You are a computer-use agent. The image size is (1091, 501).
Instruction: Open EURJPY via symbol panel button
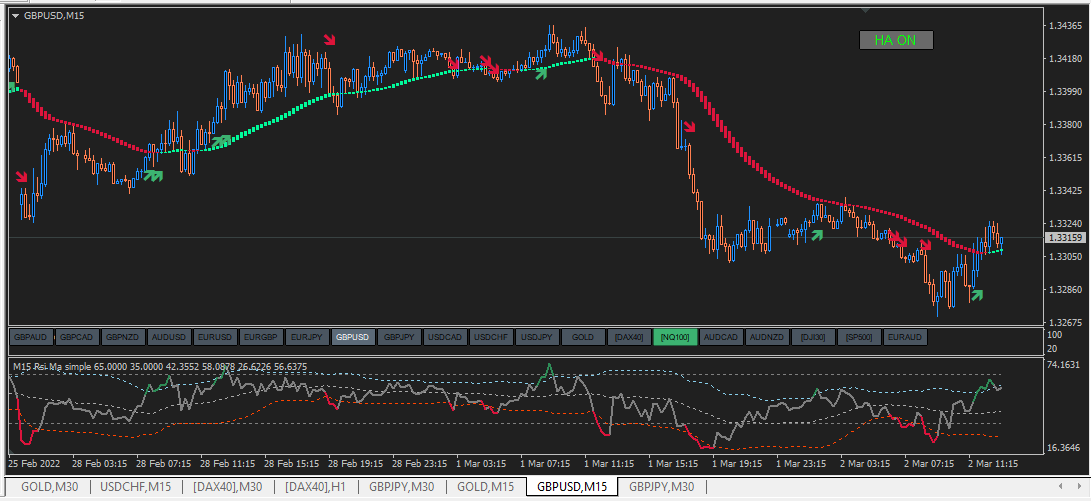tap(307, 337)
